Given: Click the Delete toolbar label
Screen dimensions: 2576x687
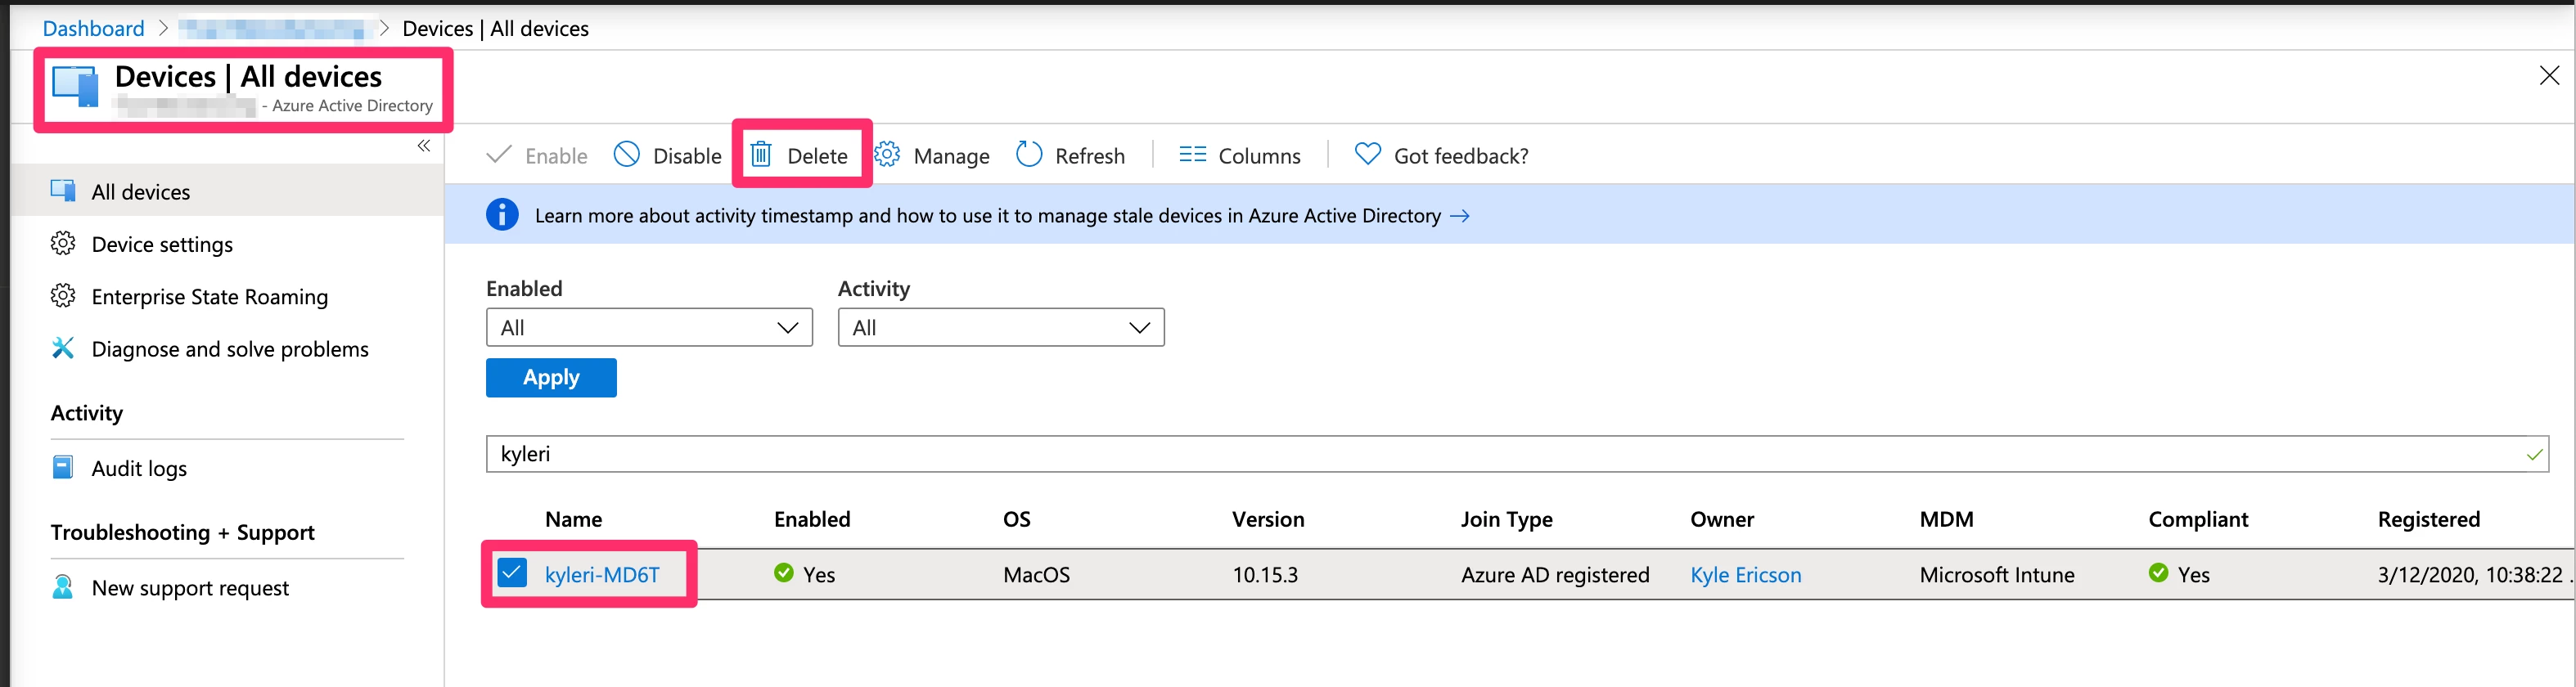Looking at the screenshot, I should (817, 156).
